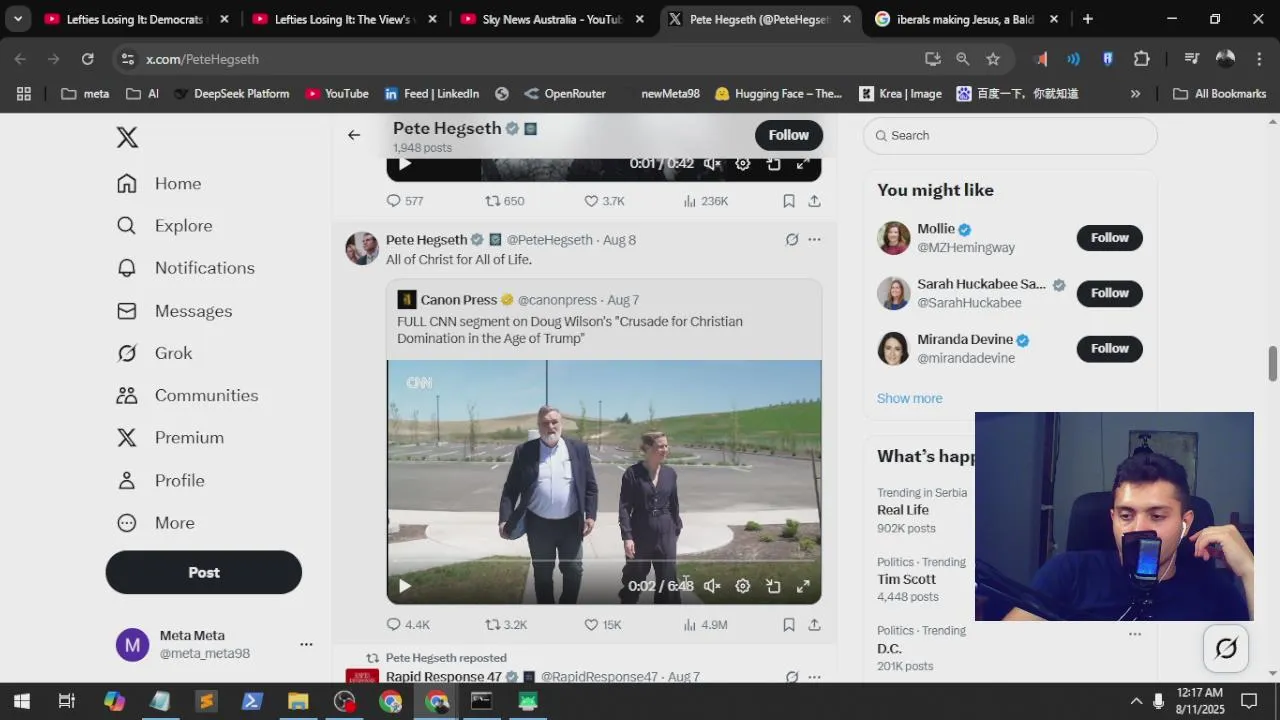1280x720 pixels.
Task: Open Canon Press quoted post author
Action: [x=458, y=300]
